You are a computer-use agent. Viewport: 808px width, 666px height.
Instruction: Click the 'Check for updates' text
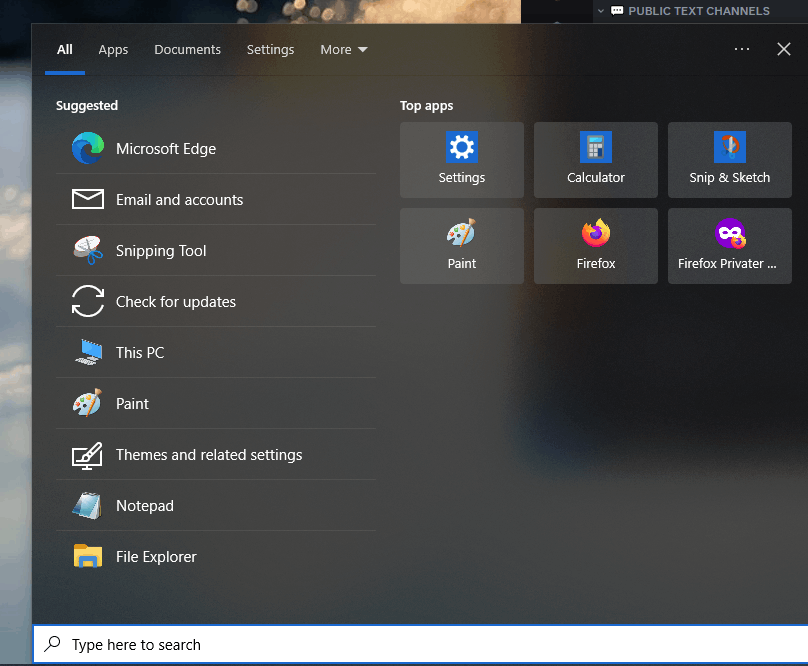coord(176,302)
